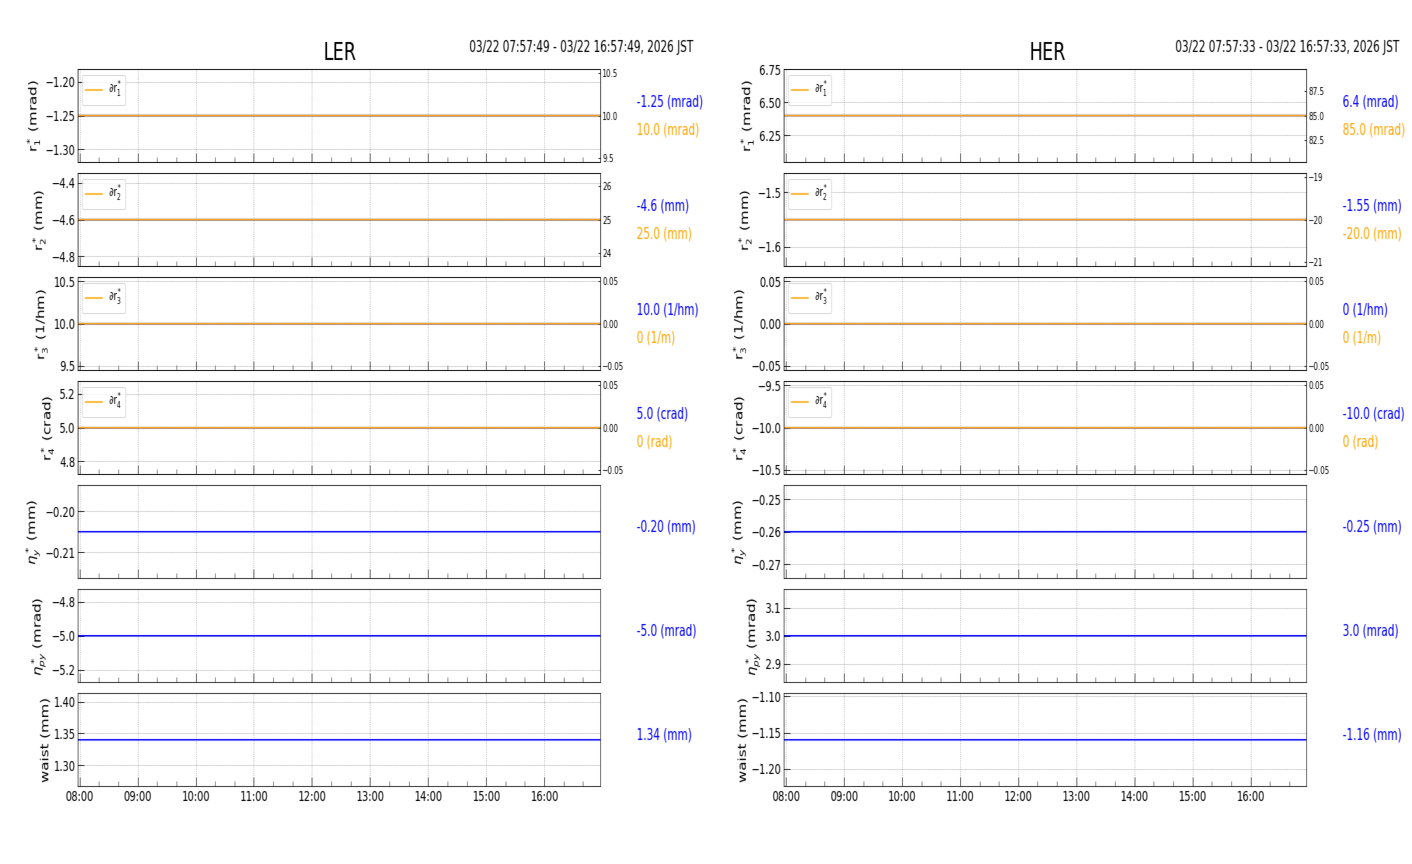Screen dimensions: 1412x864
Task: Click the r2* (mm) axis label in HER
Action: click(x=746, y=220)
